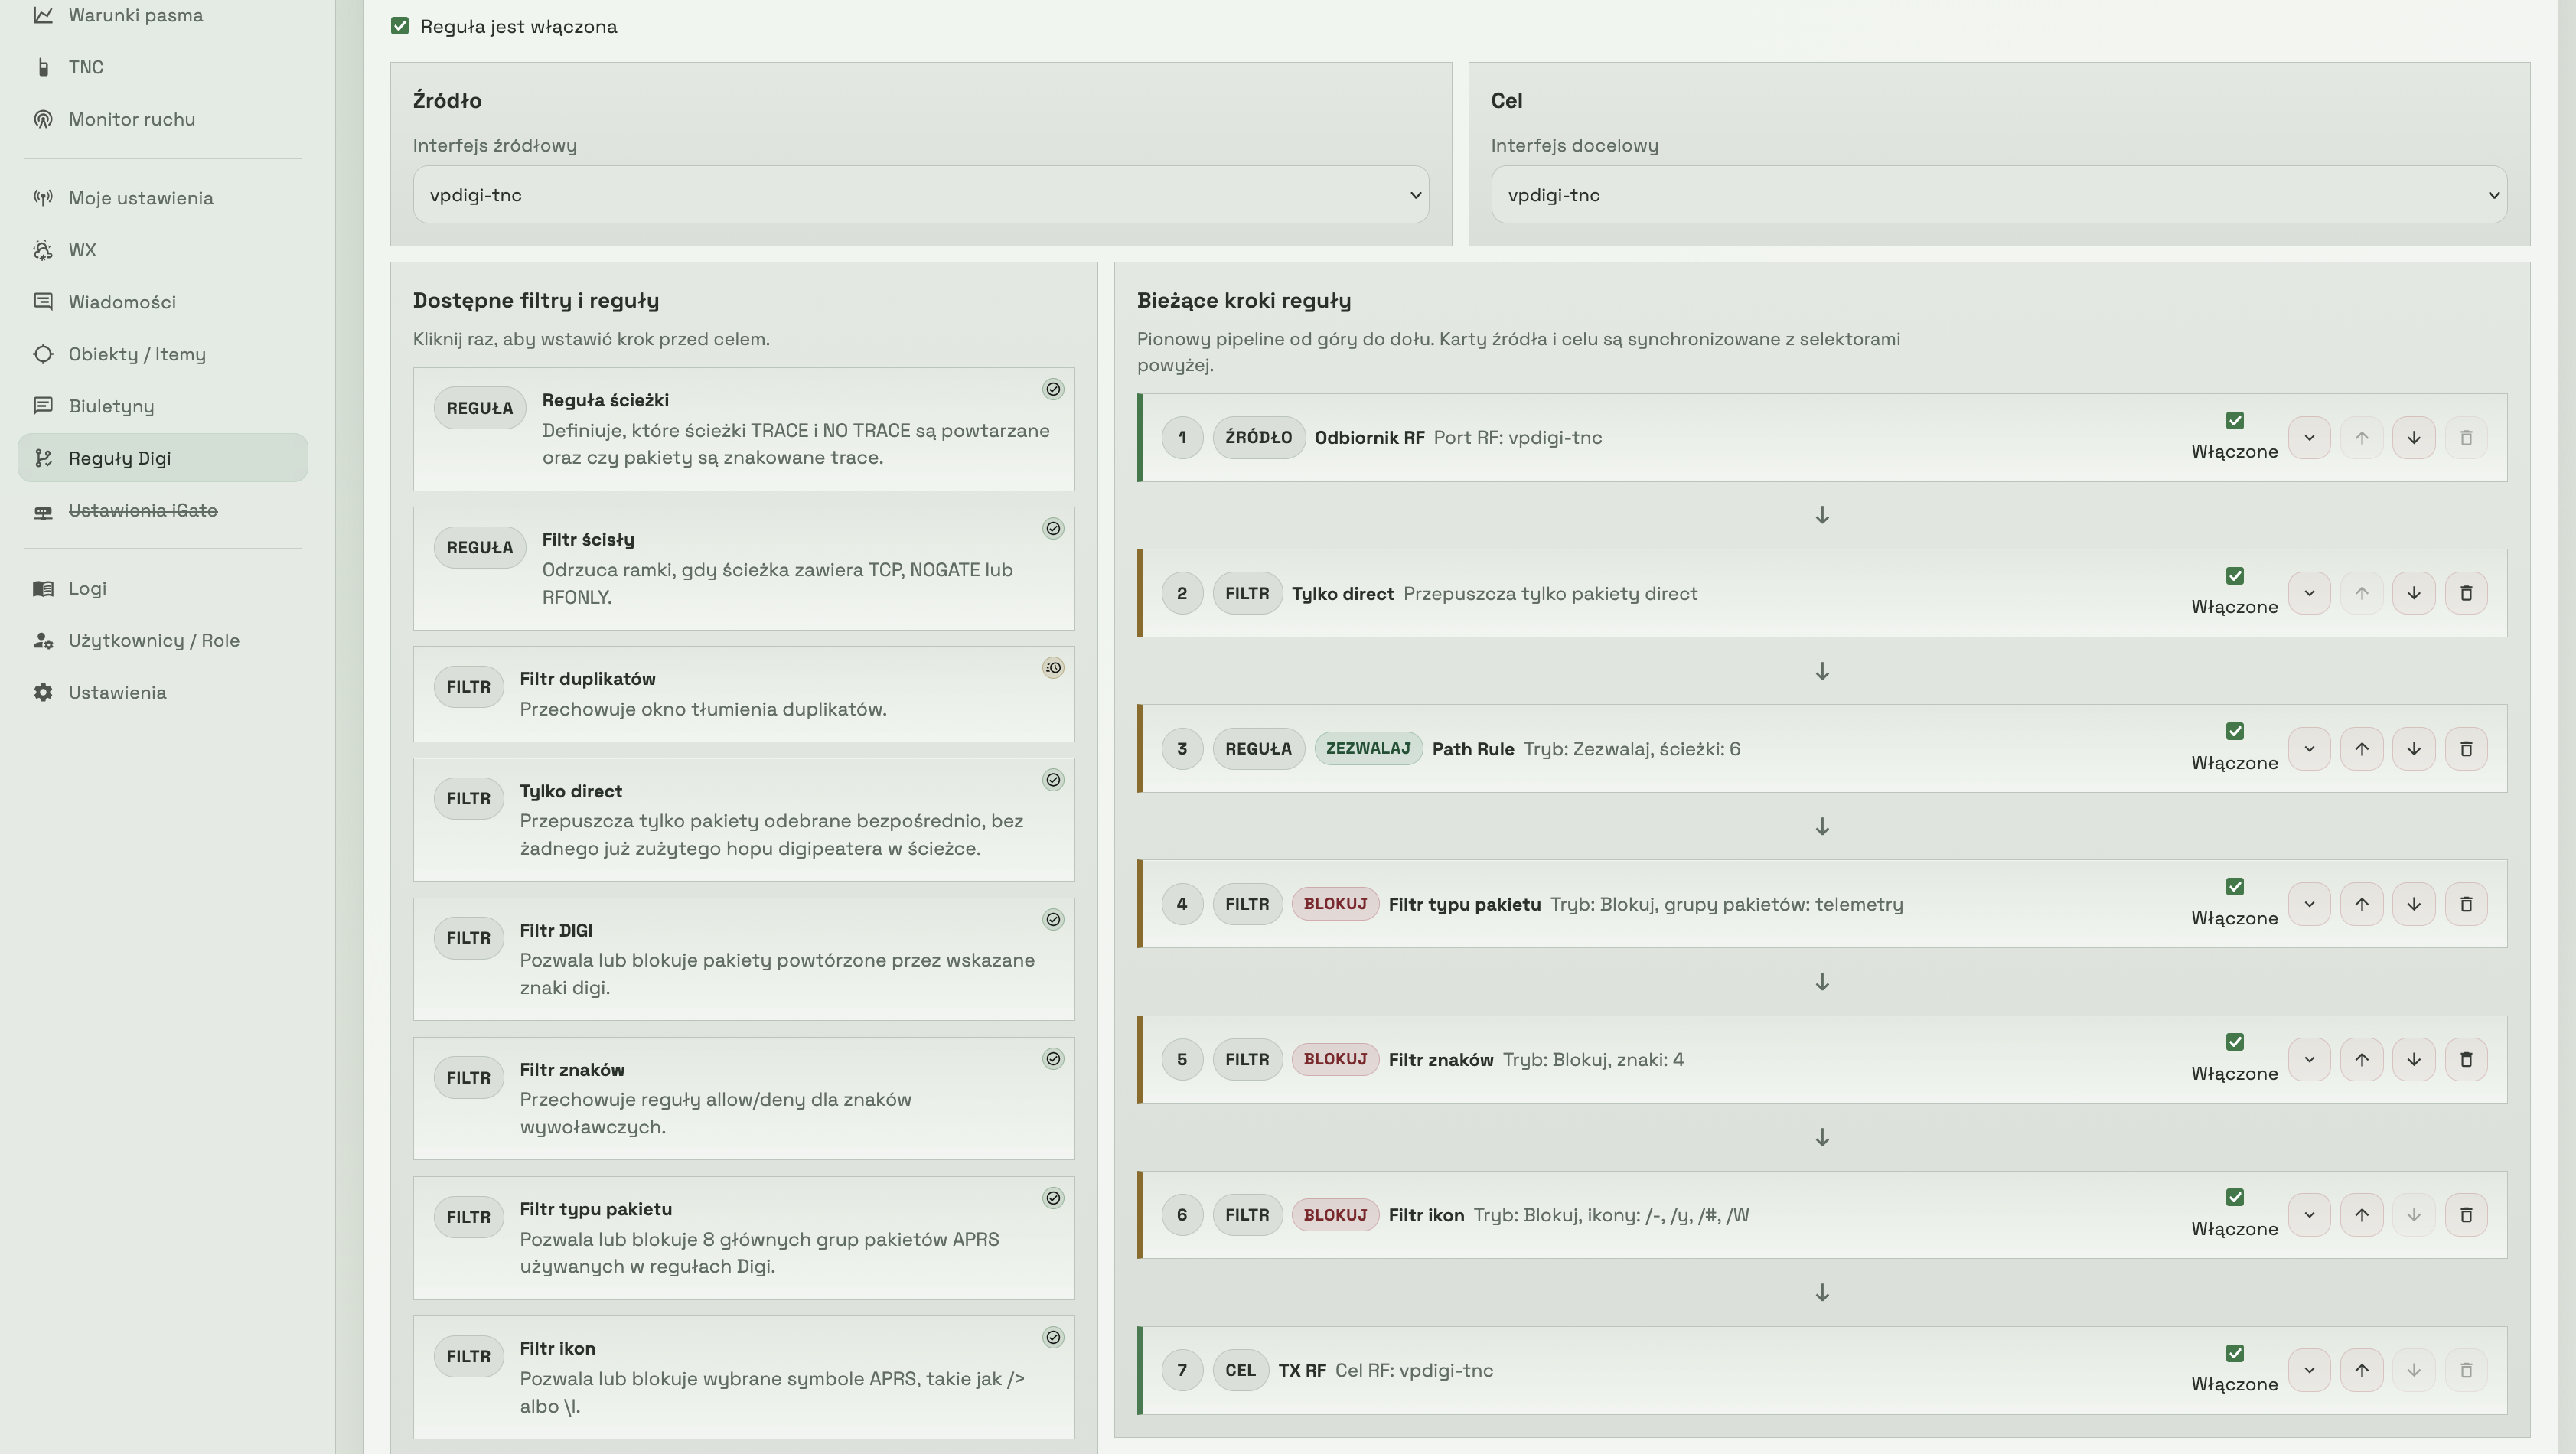
Task: Move Path Rule step up
Action: [2361, 749]
